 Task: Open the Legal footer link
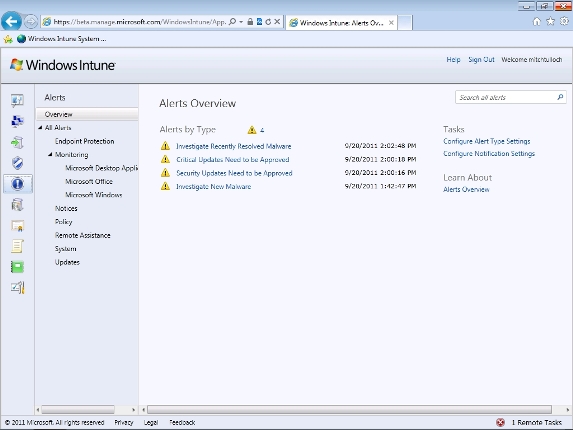click(x=151, y=422)
